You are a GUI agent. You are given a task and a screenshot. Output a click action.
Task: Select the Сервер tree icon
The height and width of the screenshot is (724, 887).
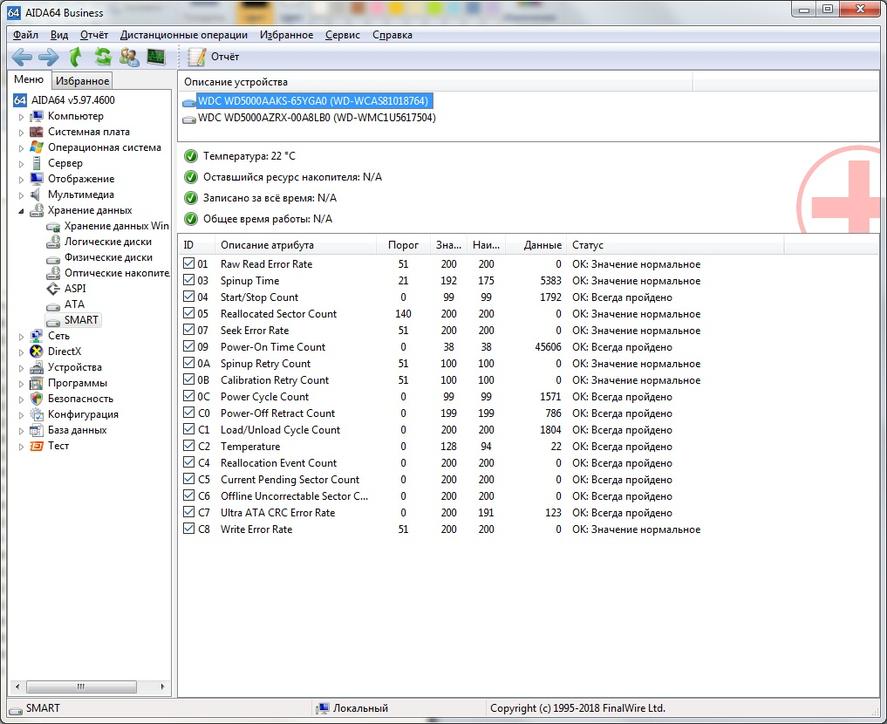coord(36,163)
